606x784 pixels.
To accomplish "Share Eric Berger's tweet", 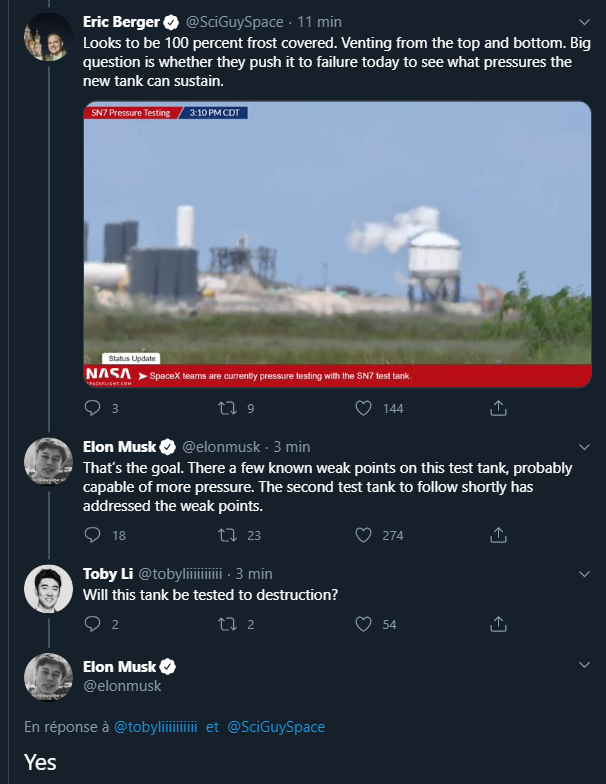I will point(497,408).
